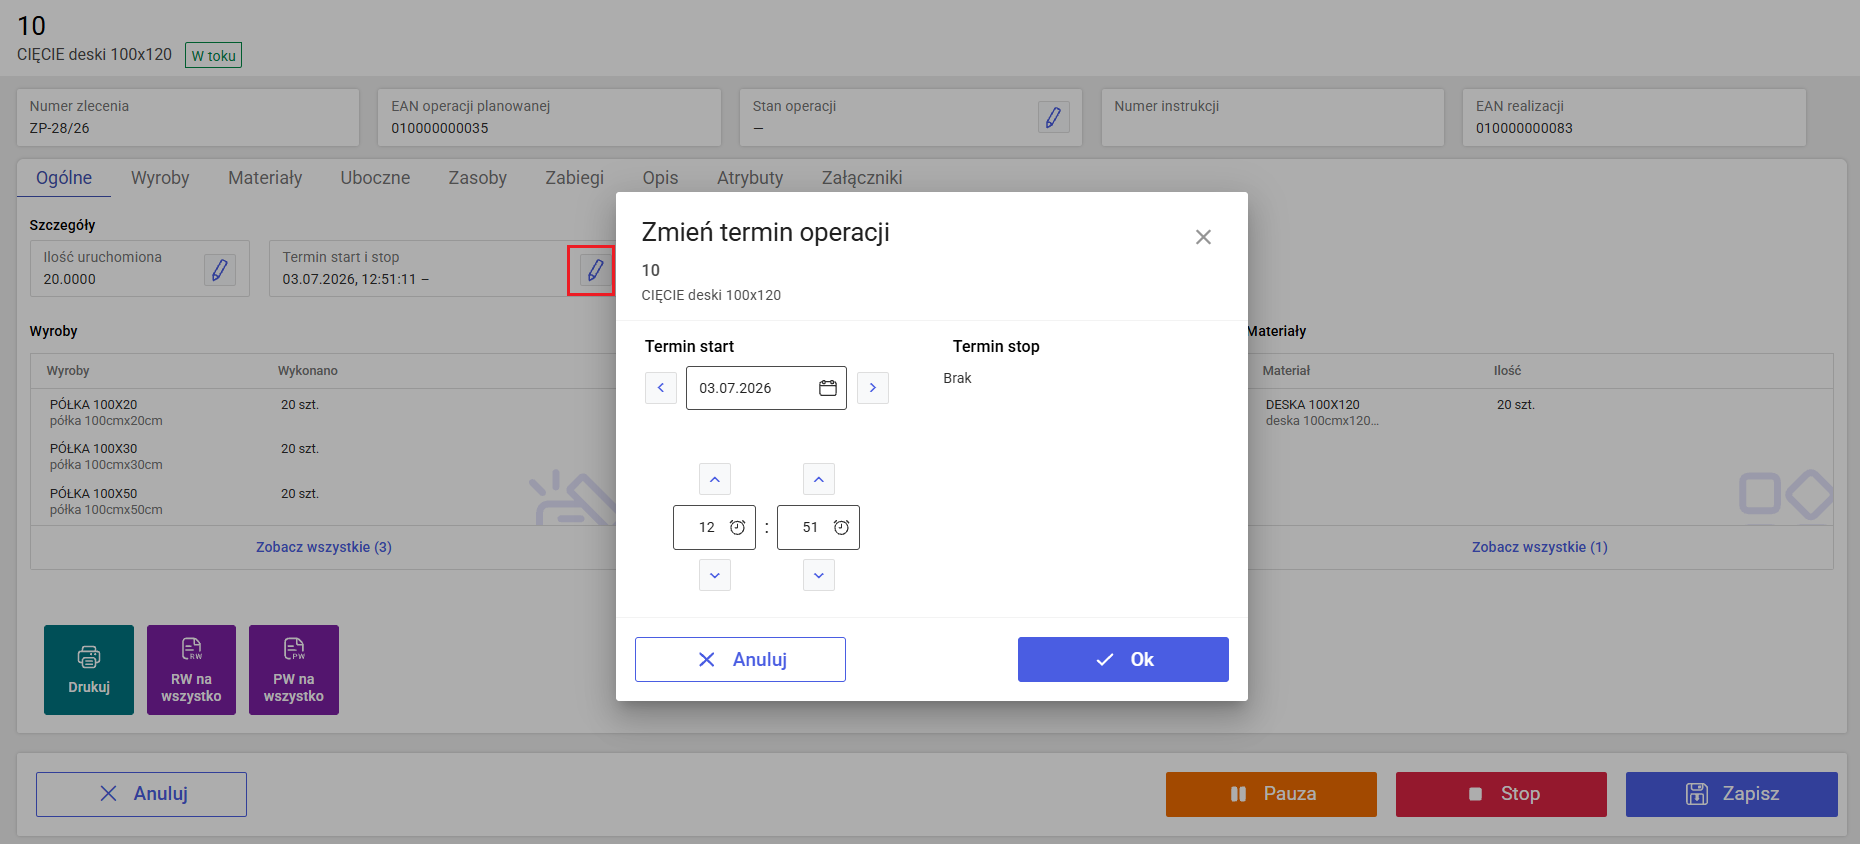1860x844 pixels.
Task: Click the Ilość column header in Materiały
Action: tap(1507, 371)
